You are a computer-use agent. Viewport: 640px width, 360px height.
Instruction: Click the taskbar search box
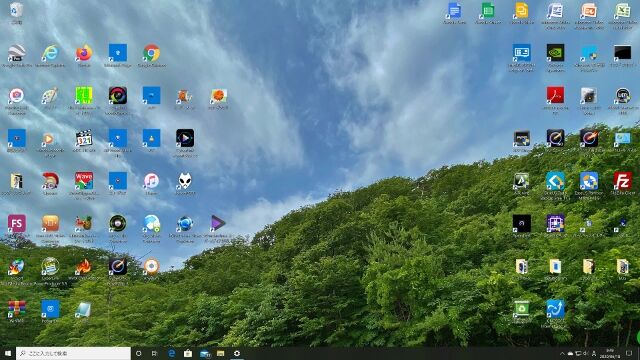coord(73,353)
